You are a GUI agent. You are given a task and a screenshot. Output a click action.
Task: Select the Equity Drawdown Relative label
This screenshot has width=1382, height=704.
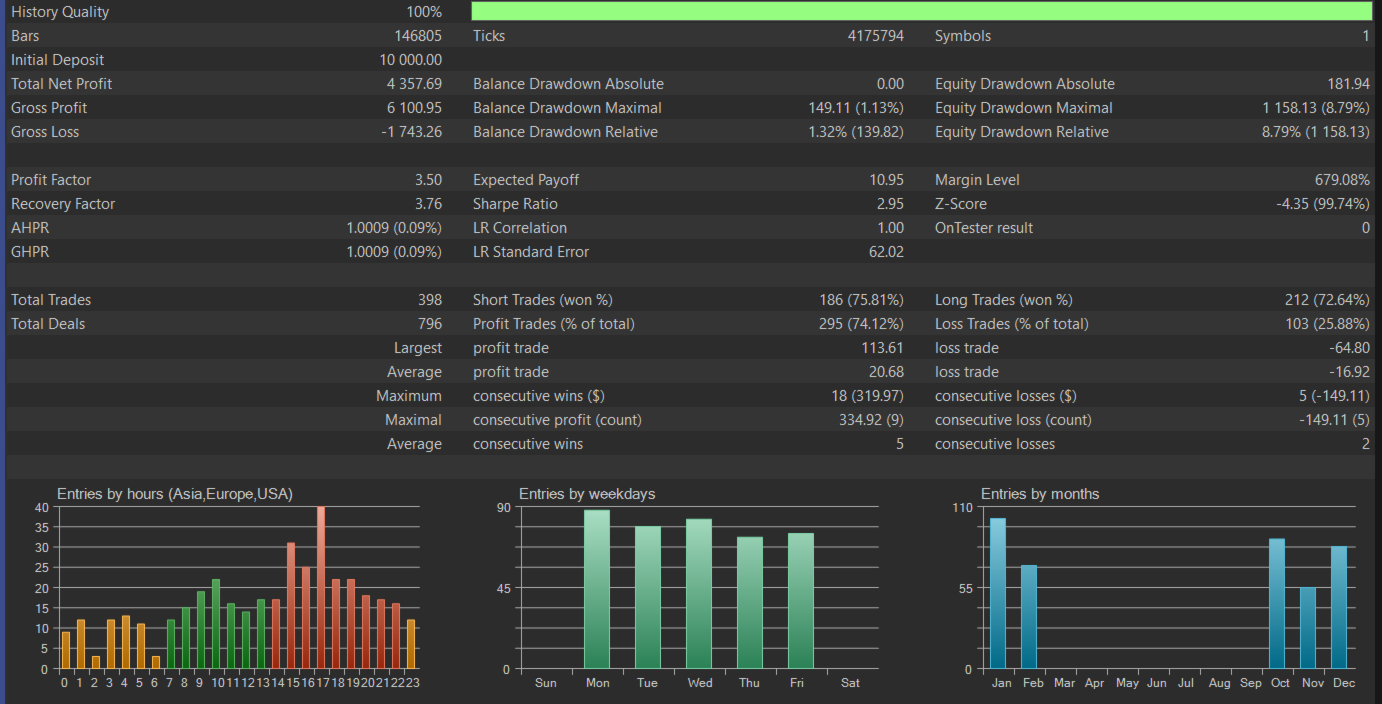click(1022, 132)
